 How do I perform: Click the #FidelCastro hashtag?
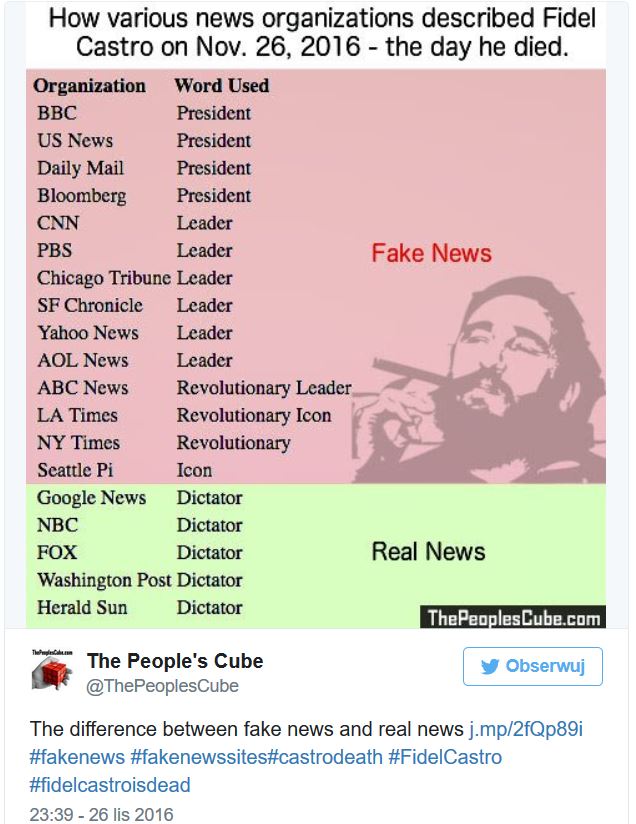[448, 757]
